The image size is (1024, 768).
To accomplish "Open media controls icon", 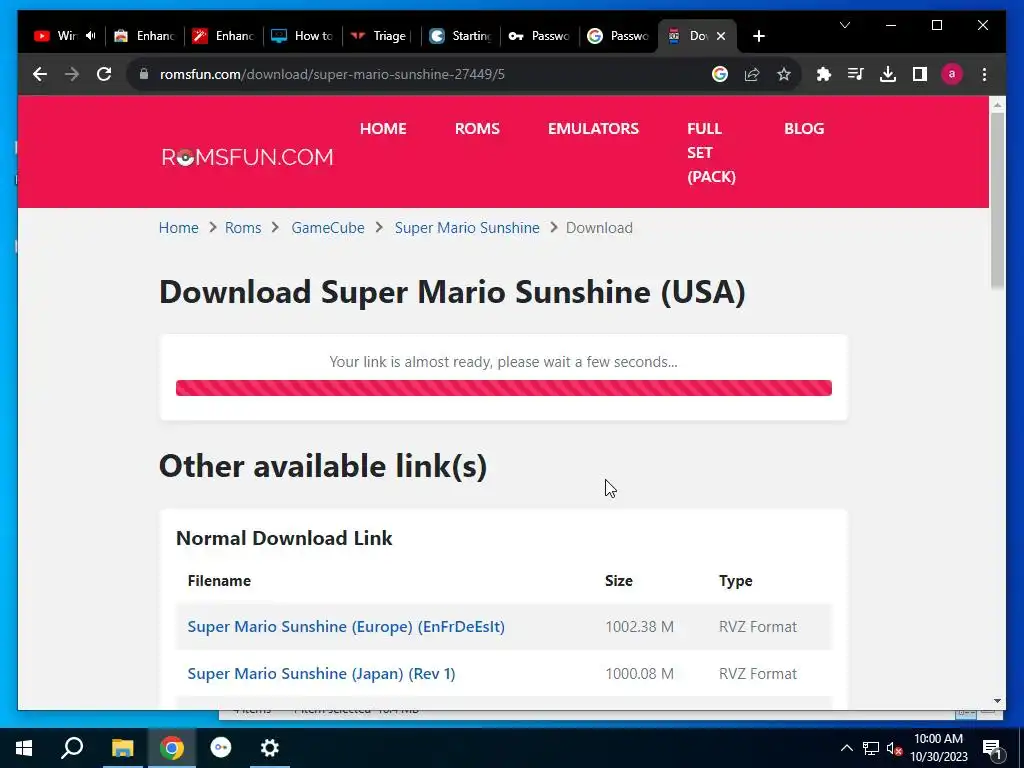I will coord(856,74).
